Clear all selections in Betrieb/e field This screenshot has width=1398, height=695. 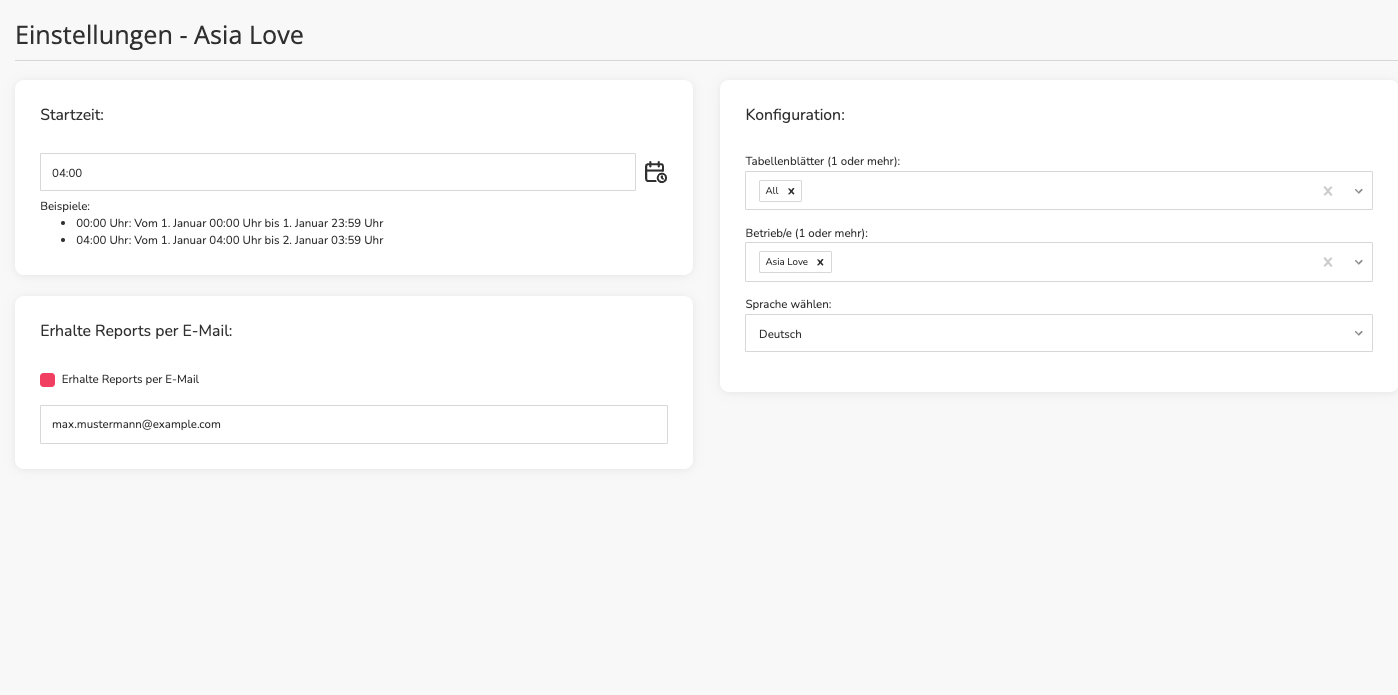1328,262
